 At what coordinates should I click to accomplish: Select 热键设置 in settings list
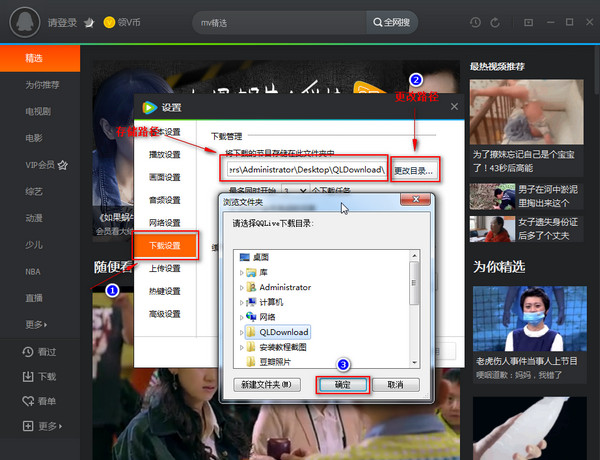tap(165, 291)
